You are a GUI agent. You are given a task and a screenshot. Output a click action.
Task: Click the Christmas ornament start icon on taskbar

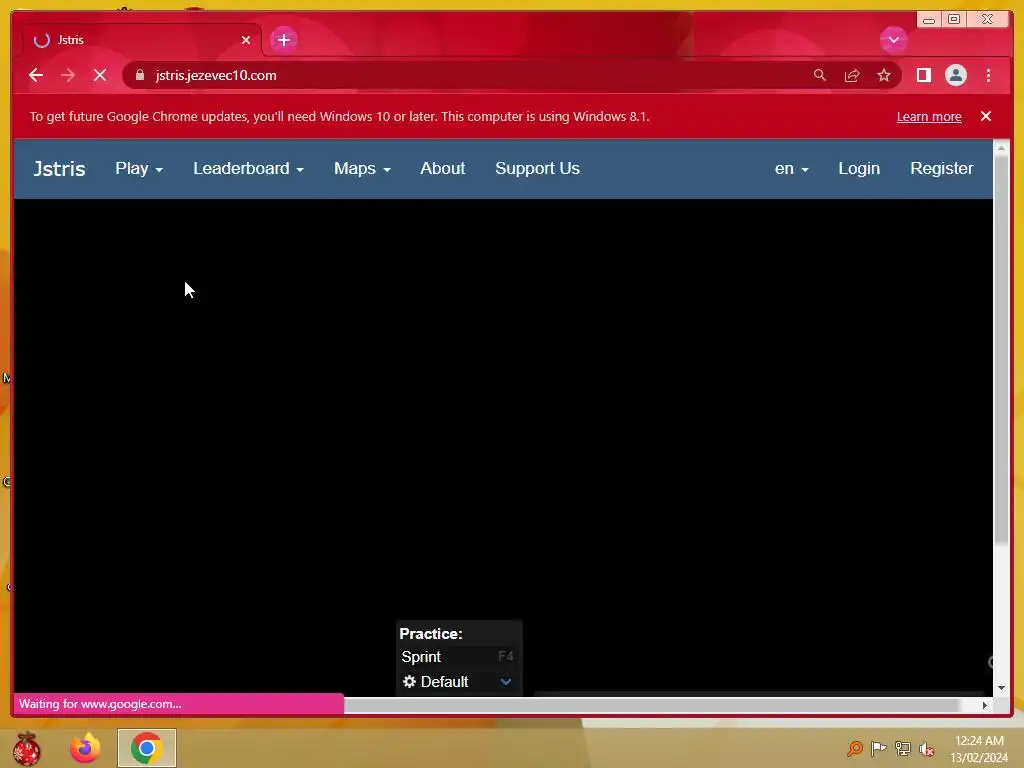[x=27, y=748]
